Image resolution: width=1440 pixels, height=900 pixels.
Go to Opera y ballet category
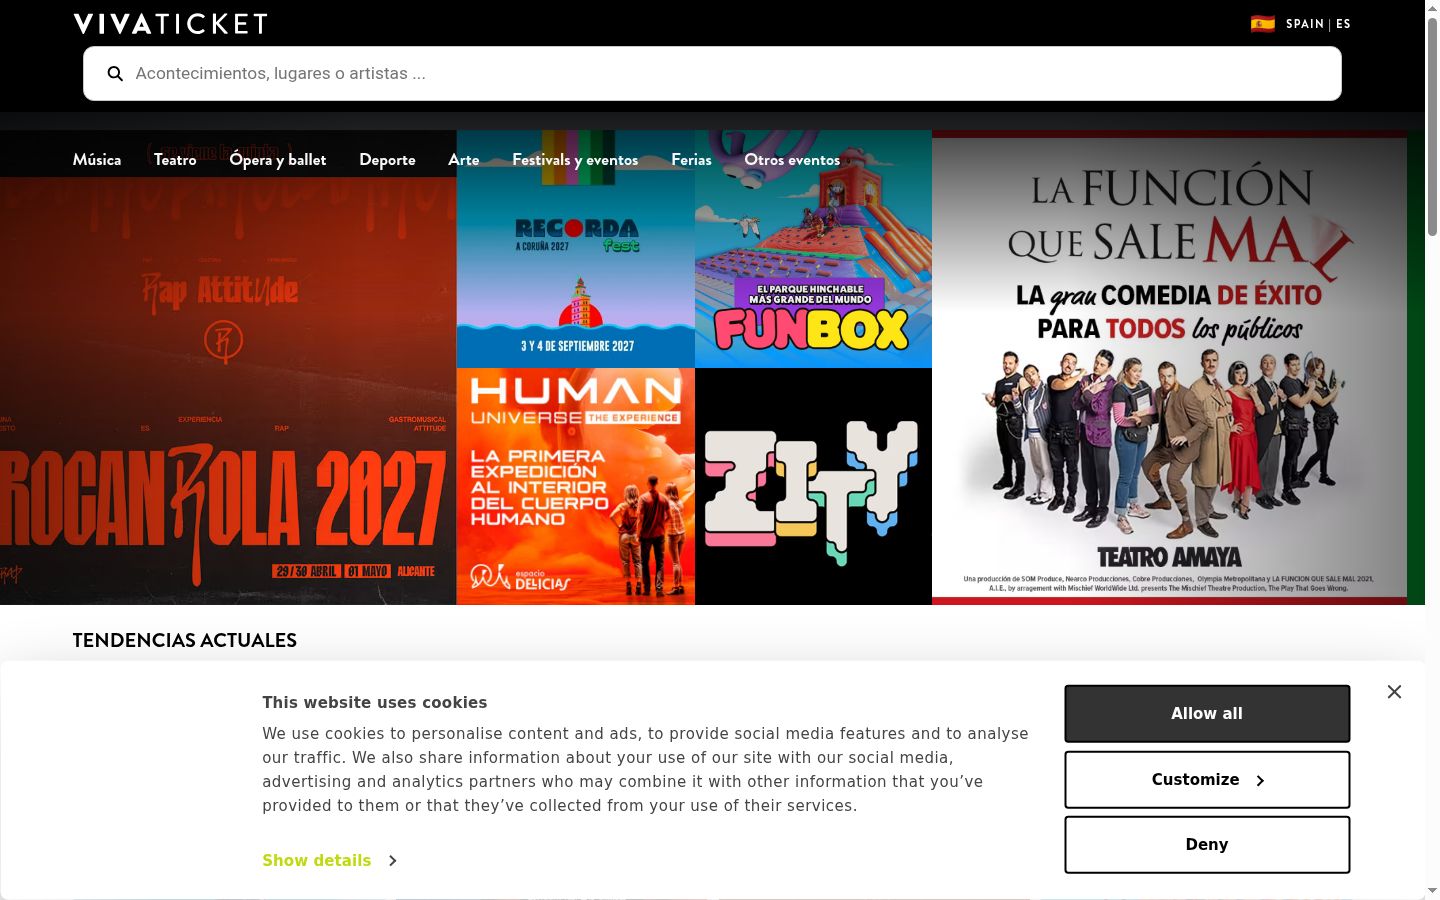(x=278, y=160)
